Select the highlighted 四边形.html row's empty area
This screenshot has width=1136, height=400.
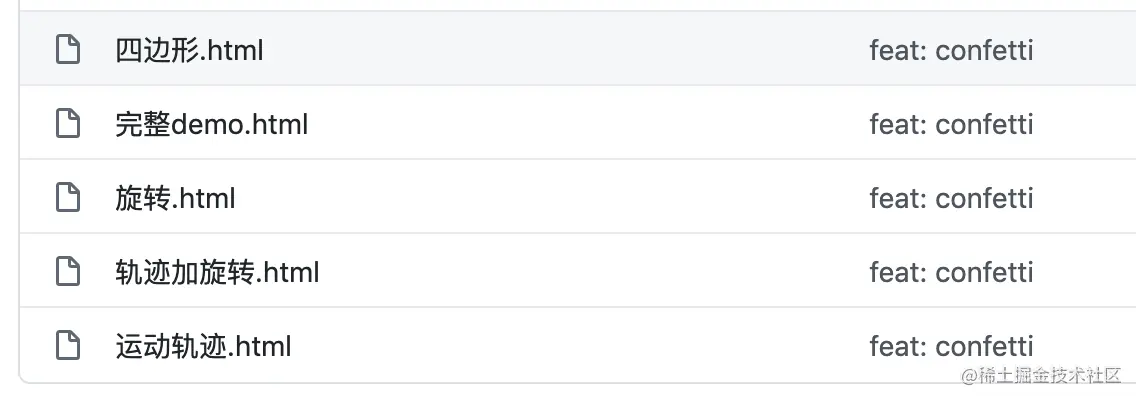(565, 49)
